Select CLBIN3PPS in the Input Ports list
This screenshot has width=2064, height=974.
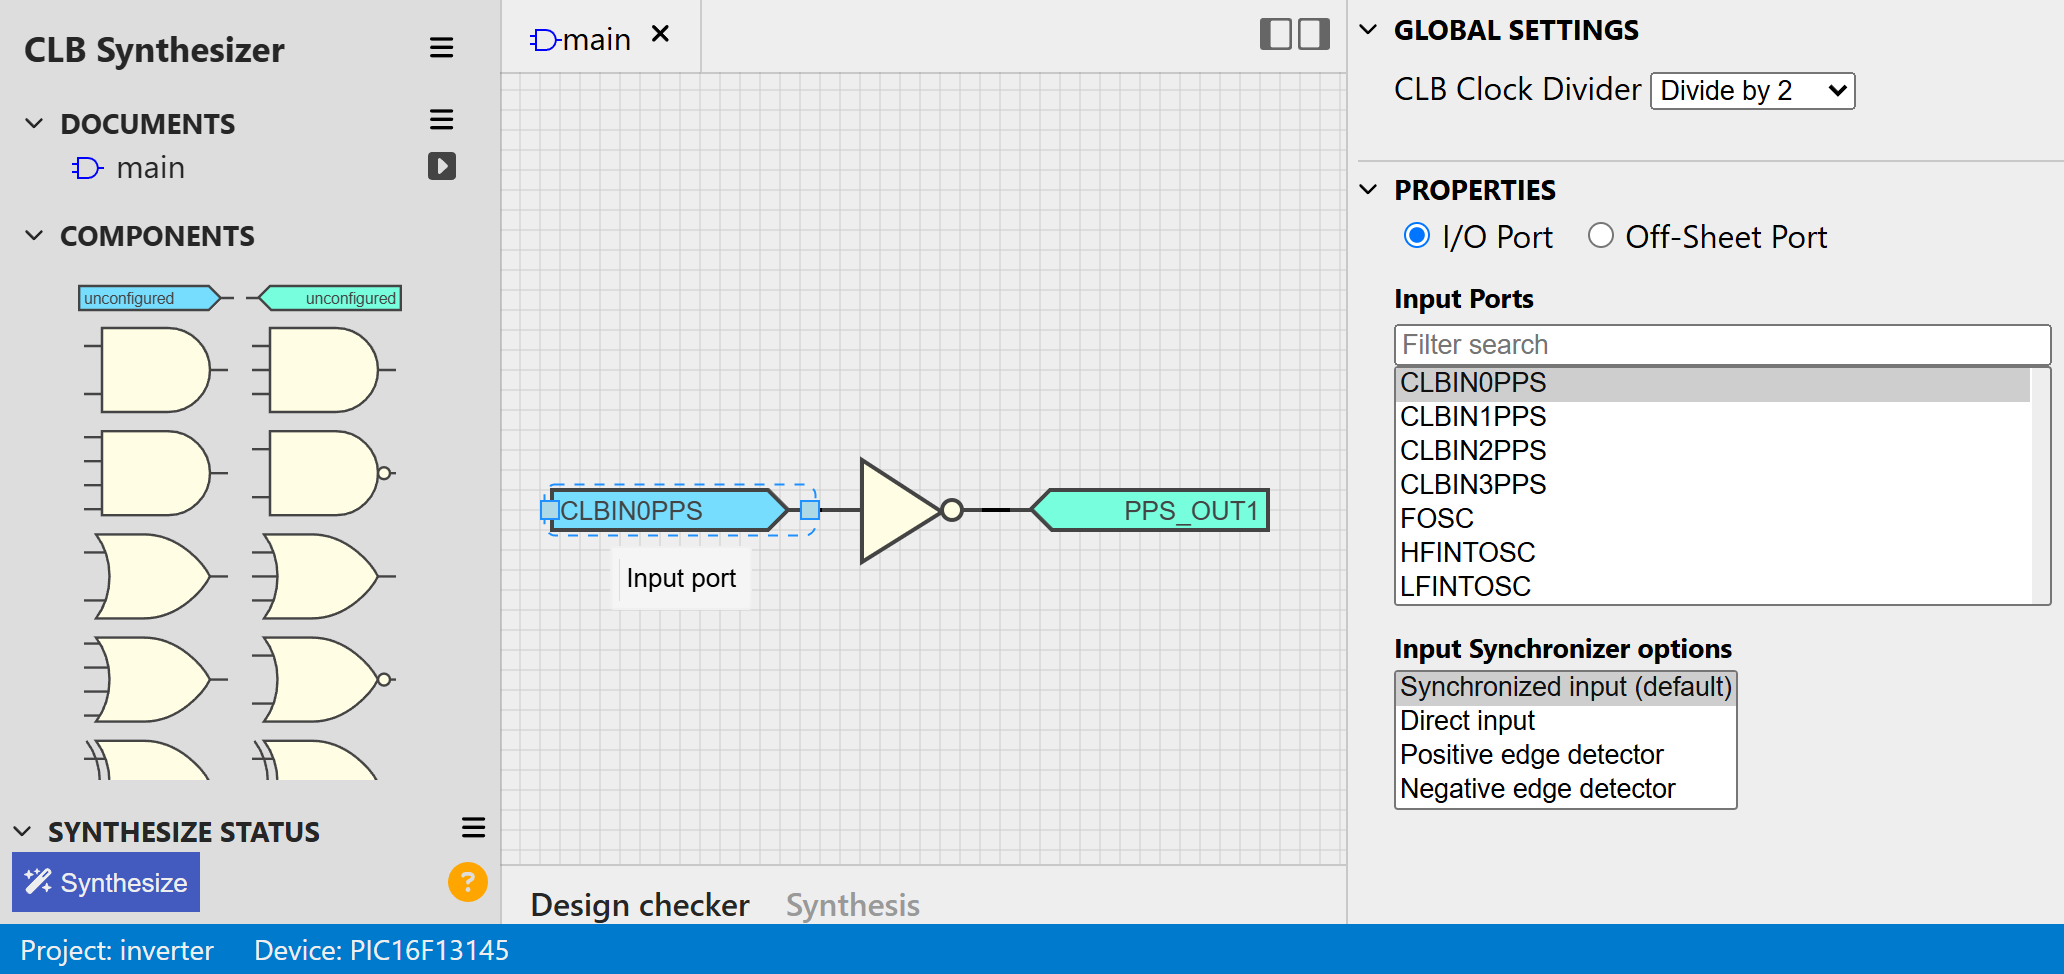pos(1712,485)
